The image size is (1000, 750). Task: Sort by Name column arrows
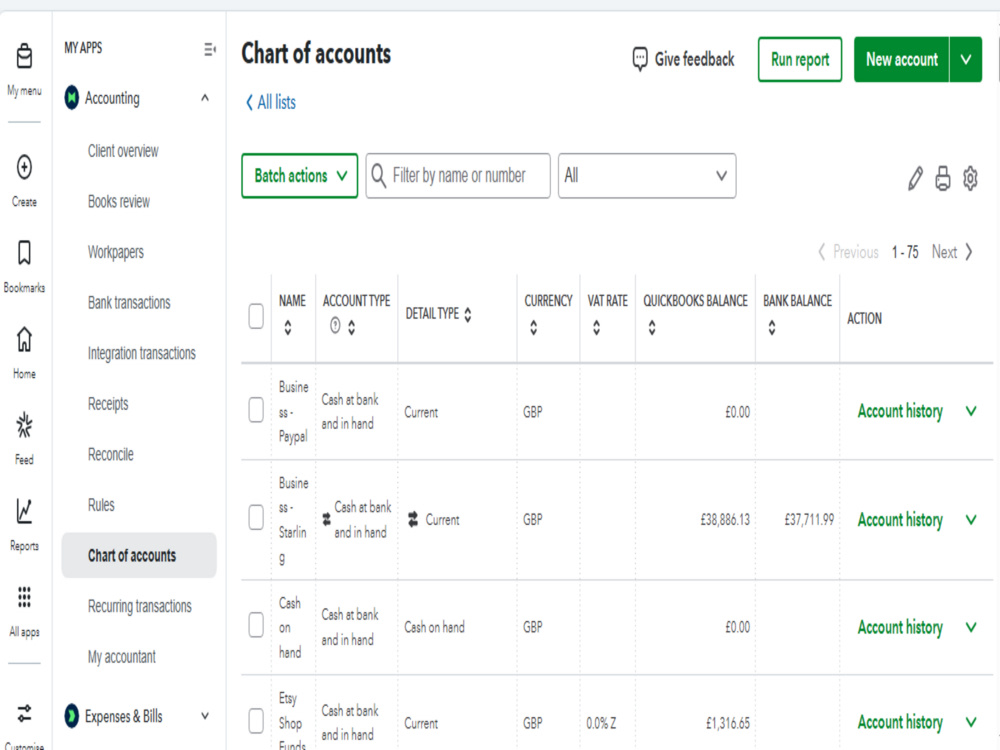coord(288,328)
